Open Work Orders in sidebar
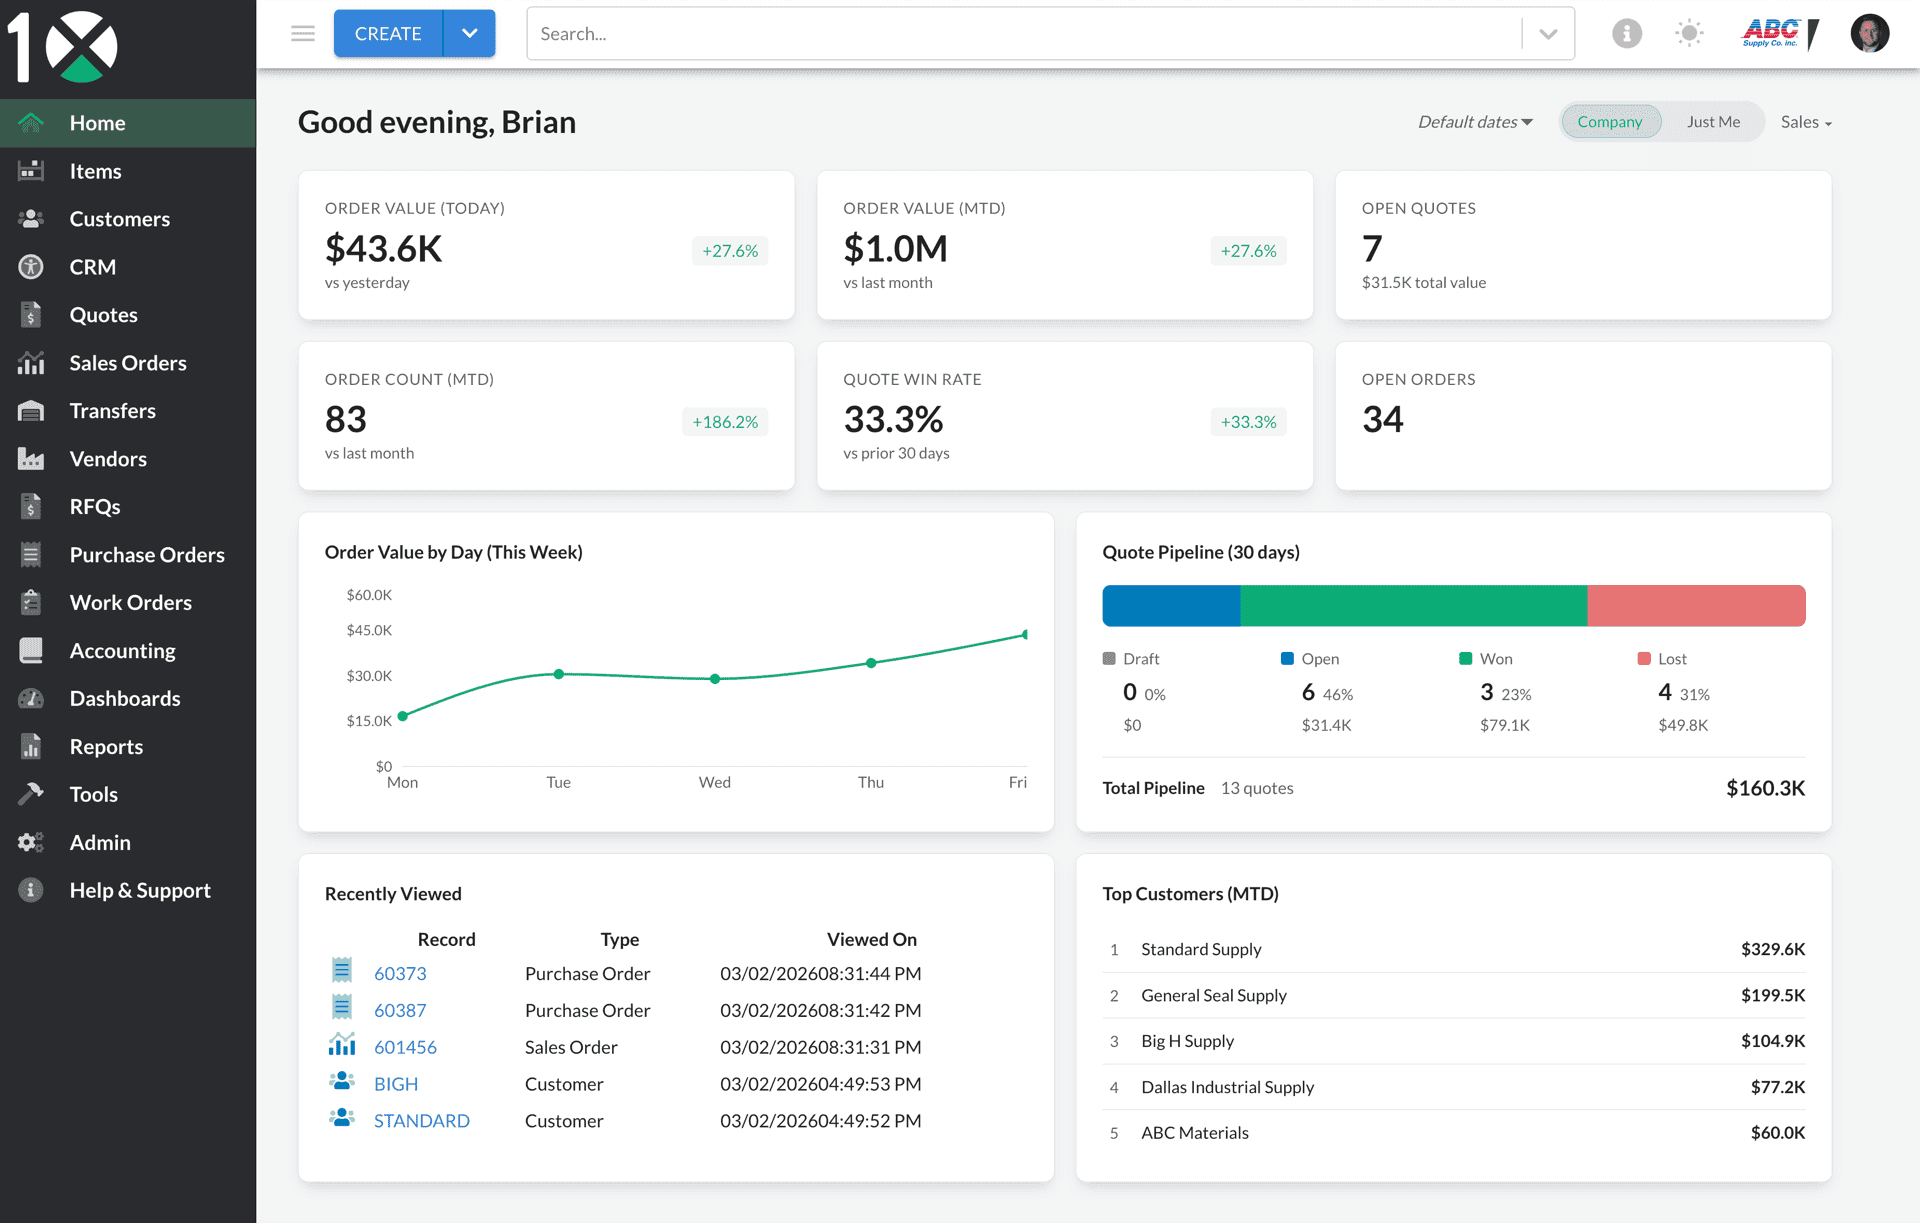This screenshot has height=1223, width=1920. [128, 603]
